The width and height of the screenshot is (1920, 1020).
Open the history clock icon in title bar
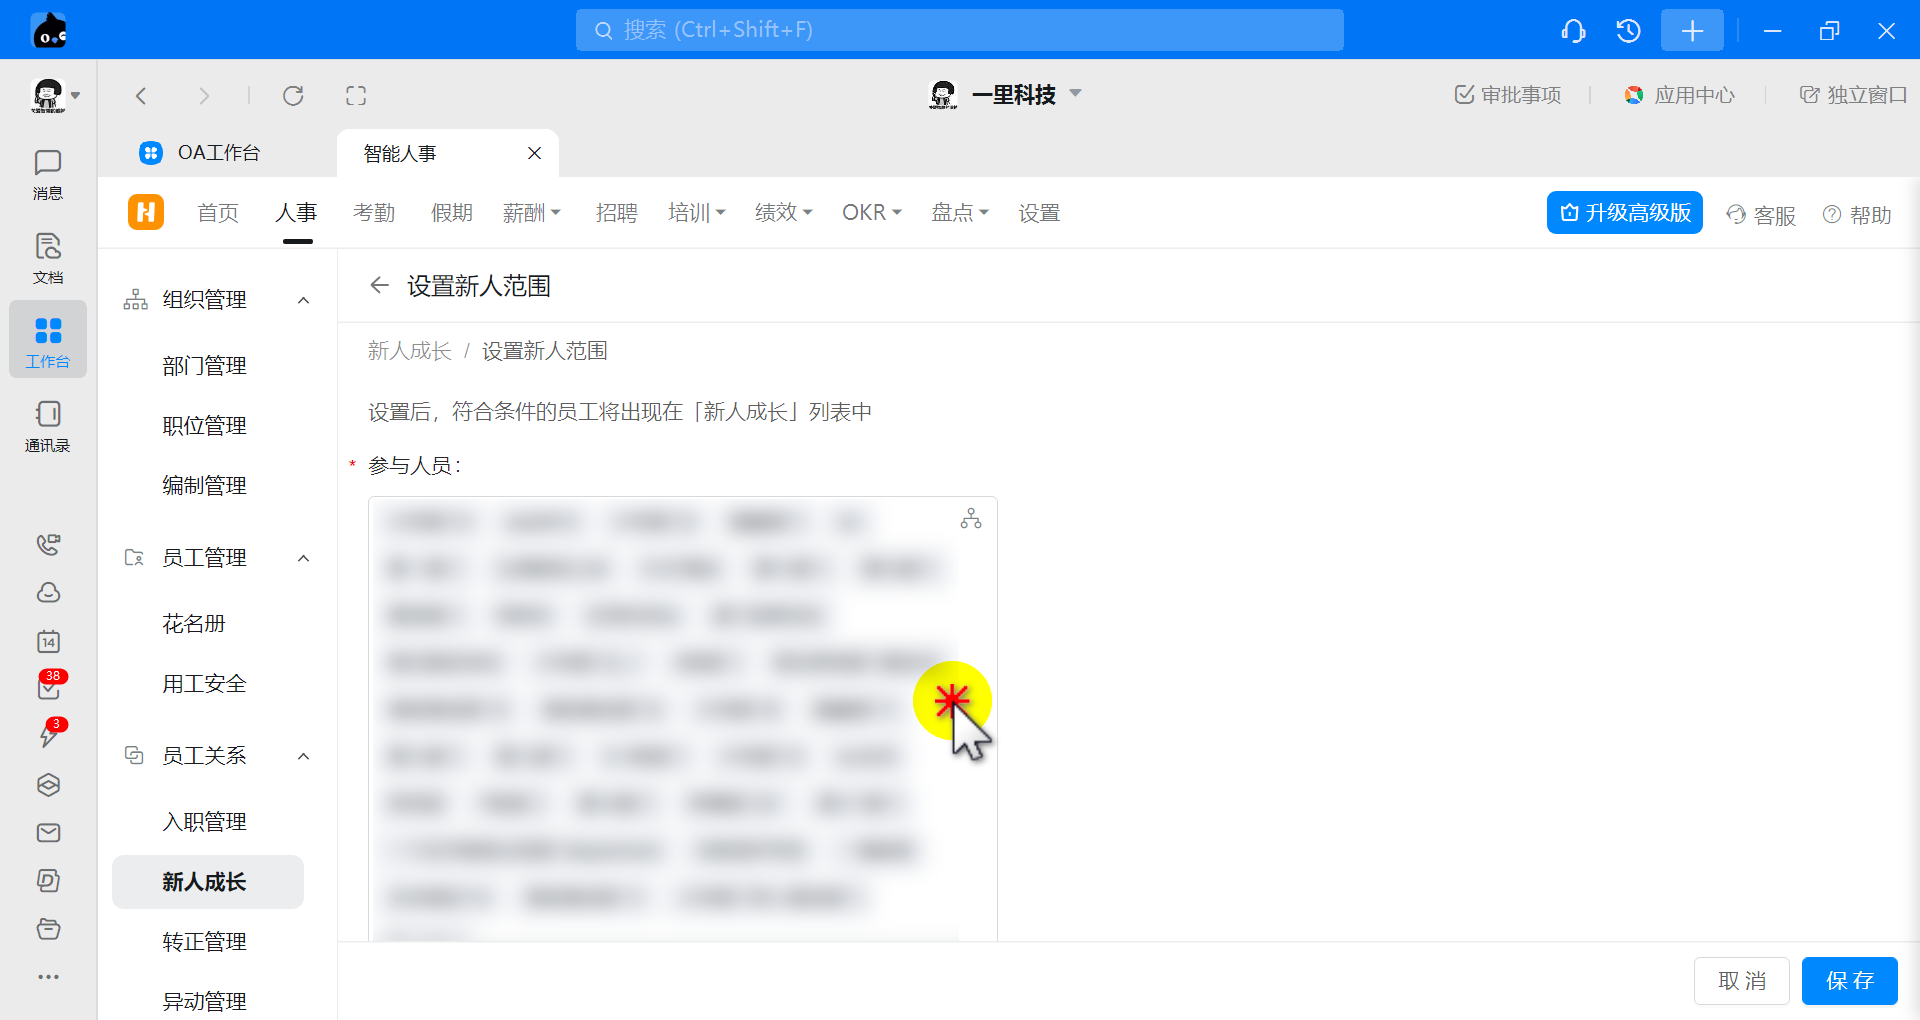click(x=1628, y=31)
